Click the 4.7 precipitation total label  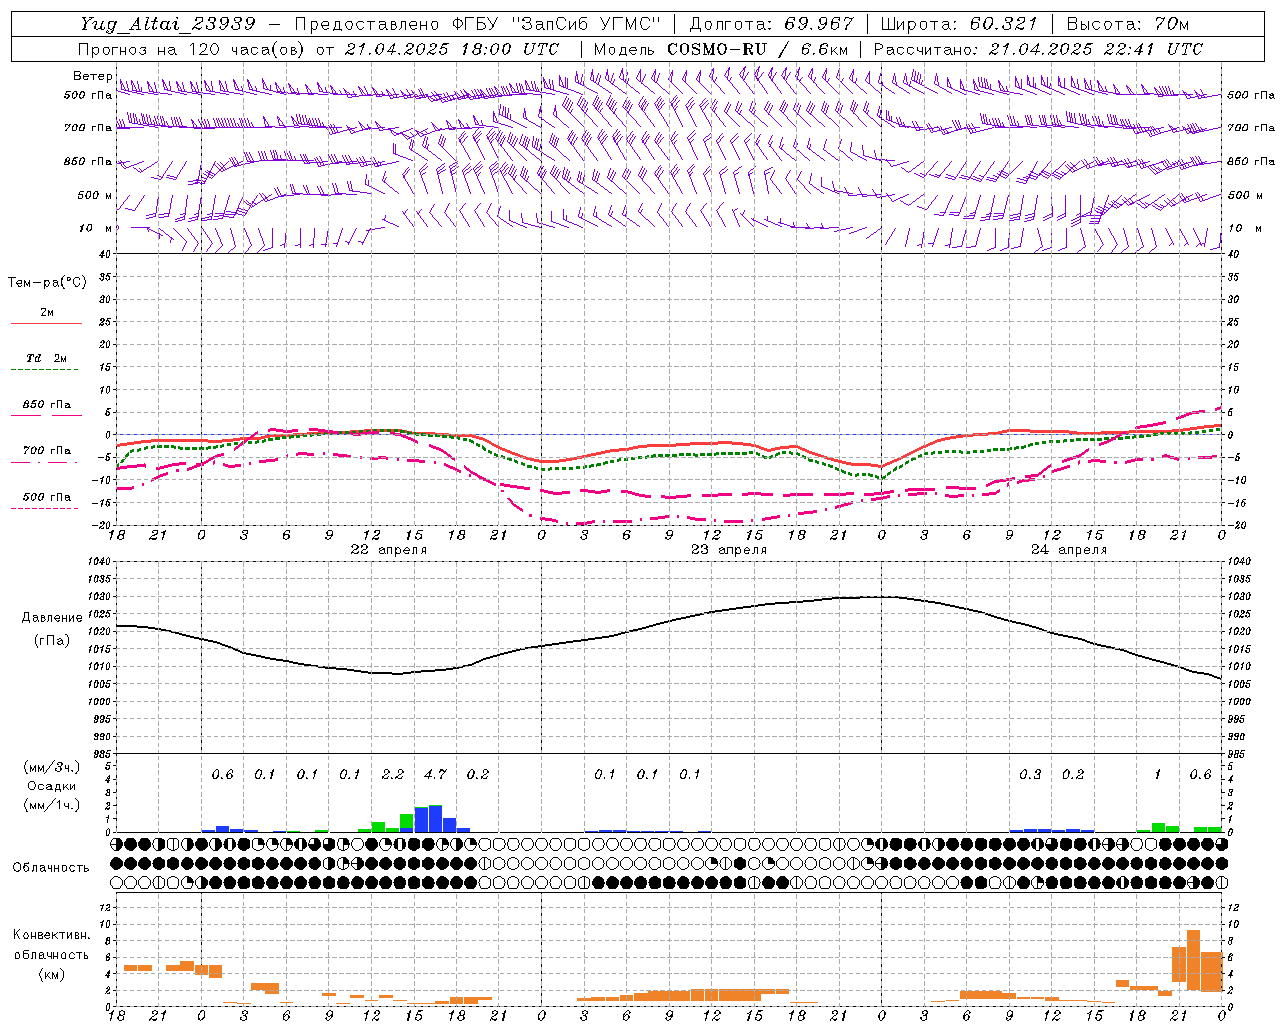click(x=435, y=774)
